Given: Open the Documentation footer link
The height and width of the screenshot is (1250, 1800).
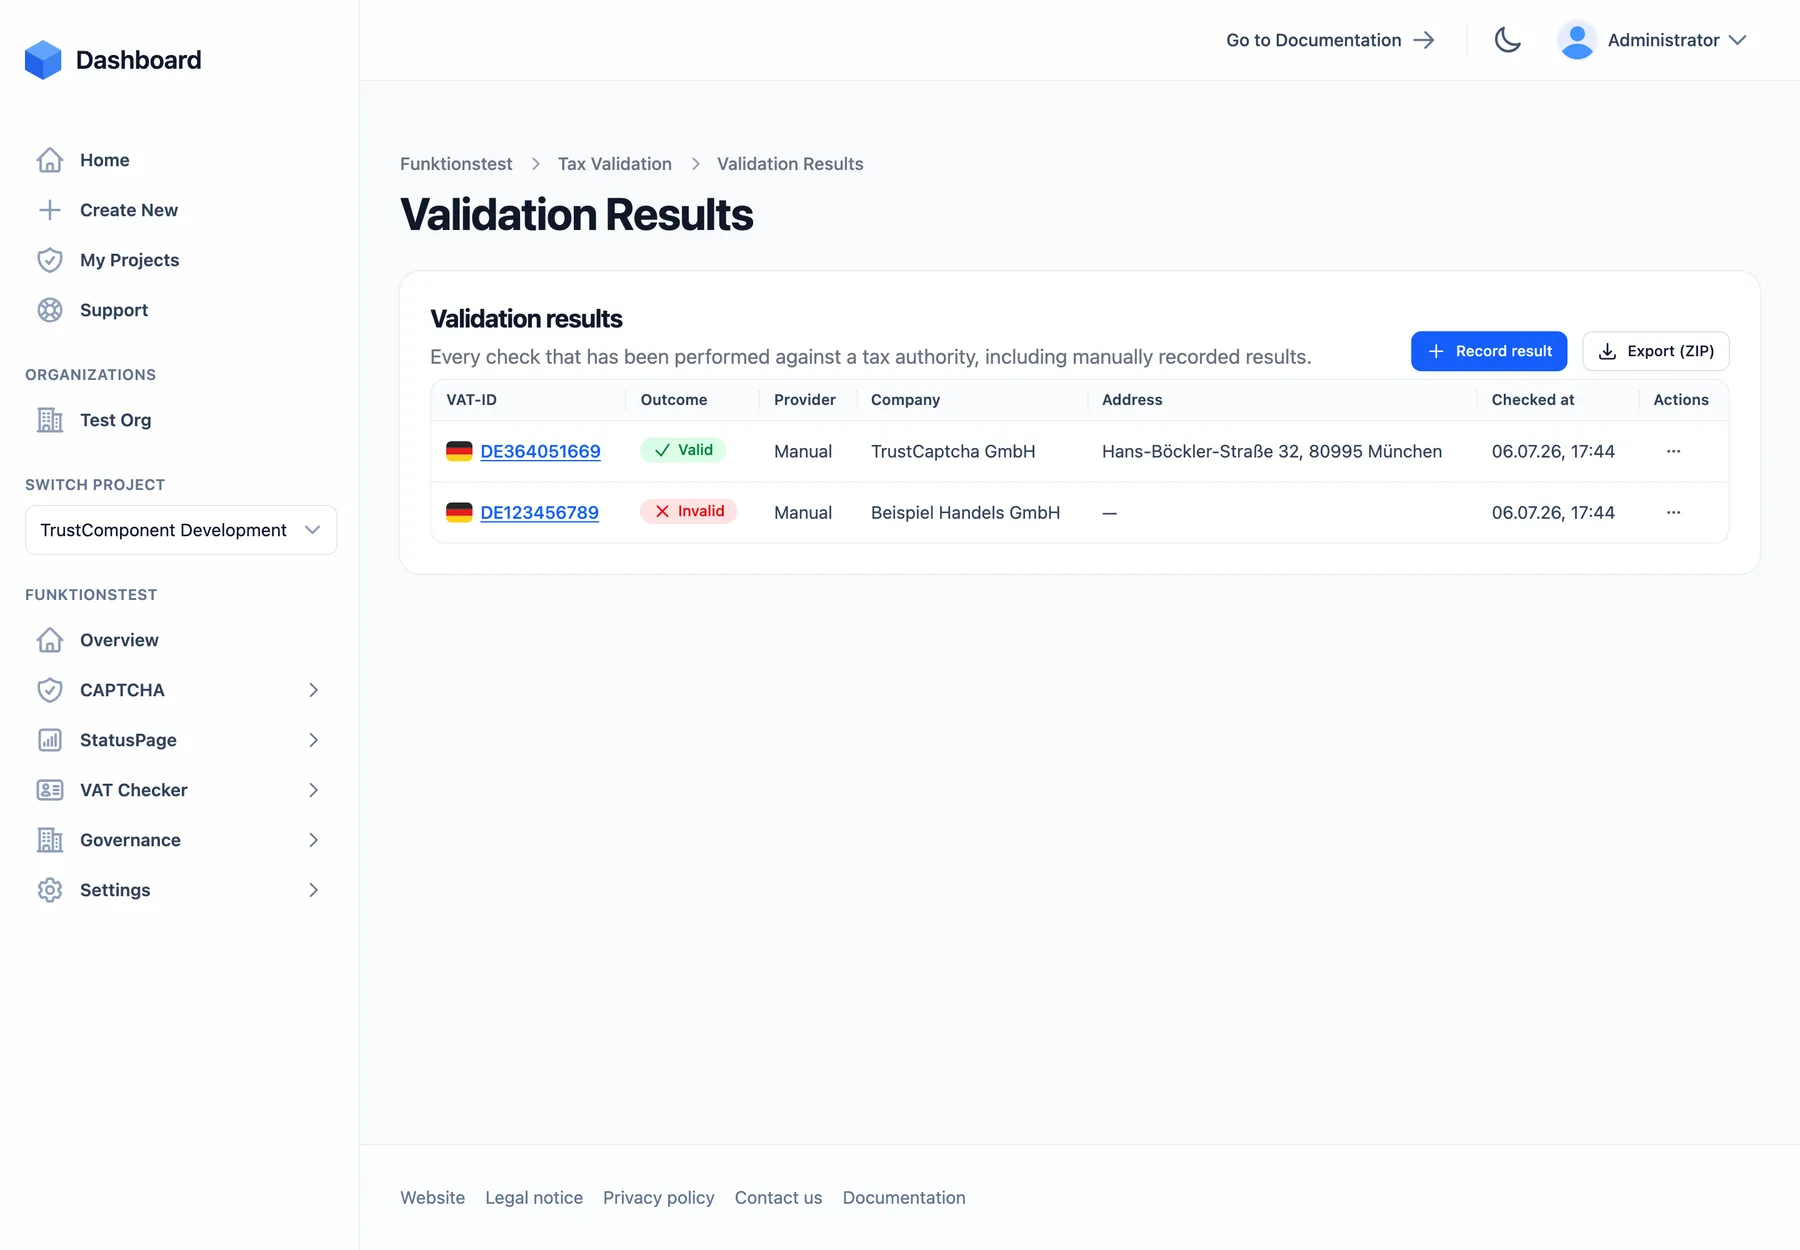Looking at the screenshot, I should (x=904, y=1198).
